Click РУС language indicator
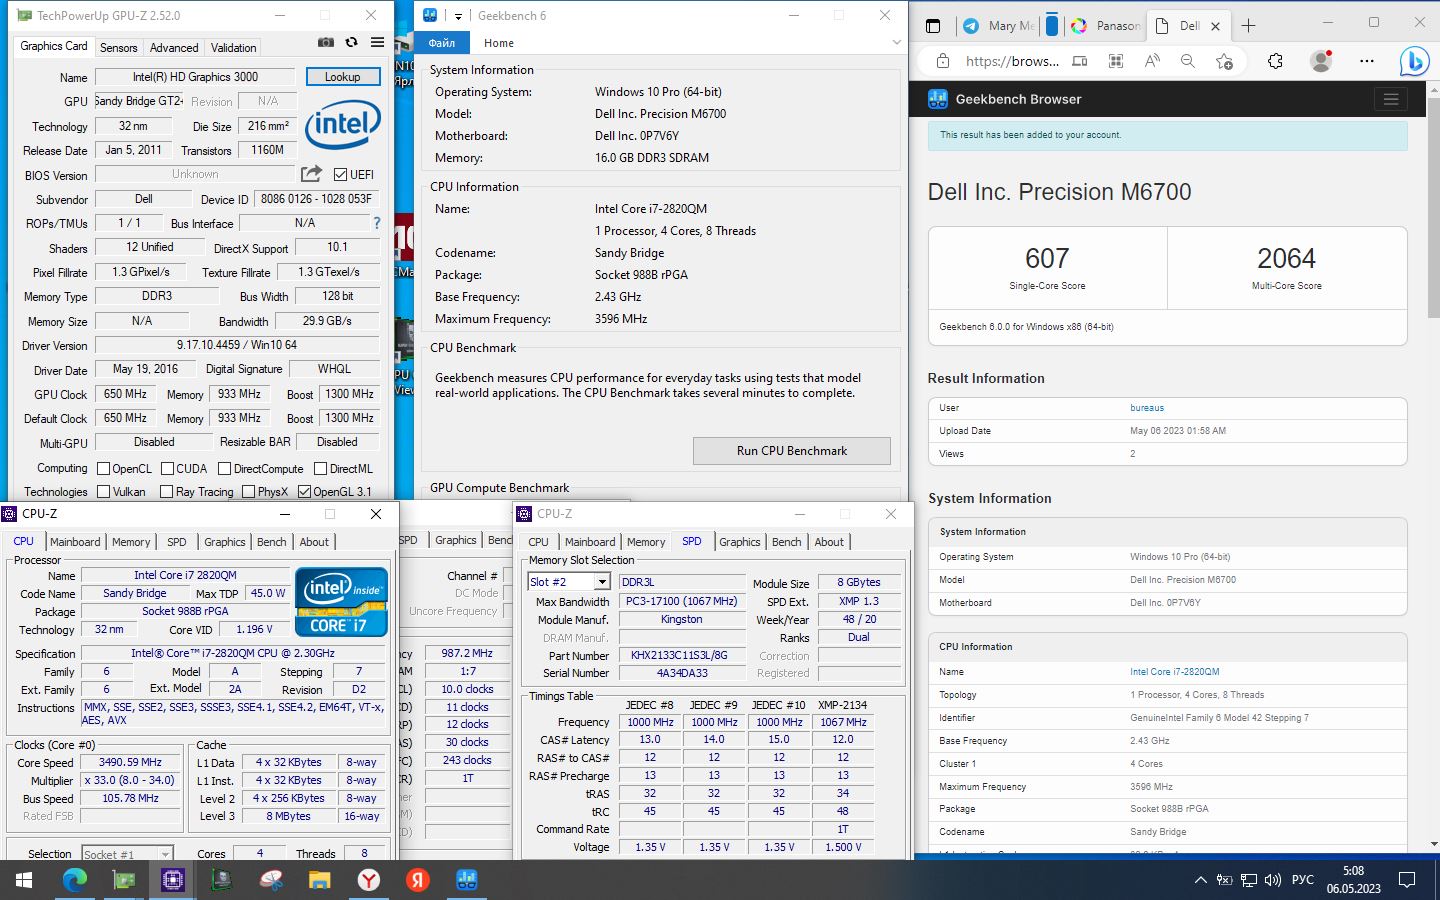Image resolution: width=1440 pixels, height=900 pixels. coord(1303,880)
